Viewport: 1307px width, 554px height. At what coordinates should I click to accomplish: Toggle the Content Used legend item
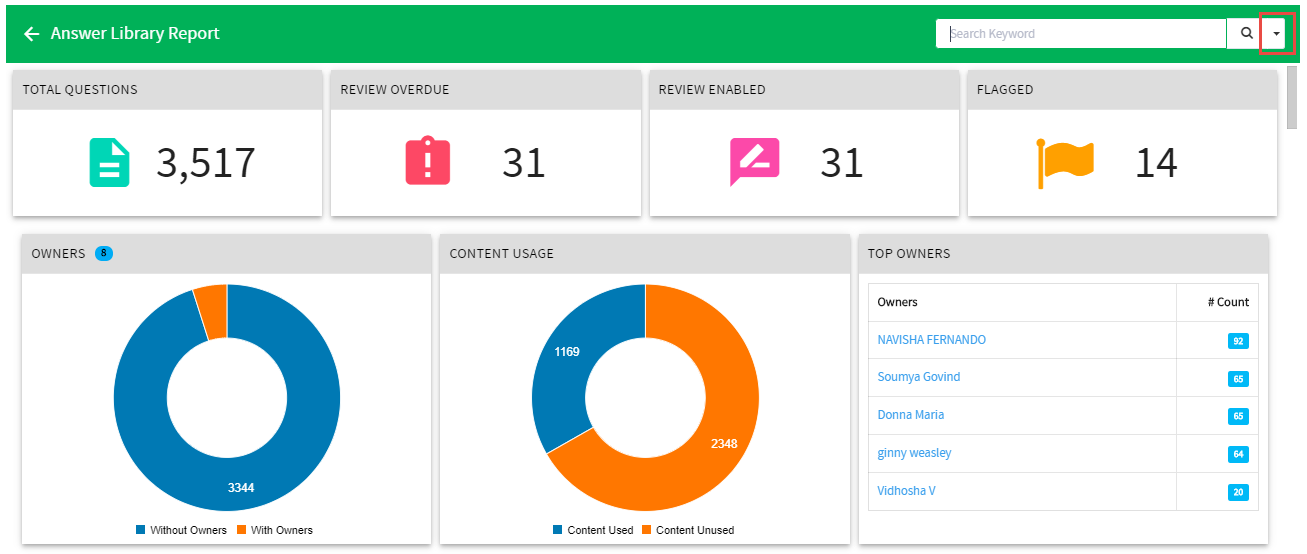coord(593,530)
